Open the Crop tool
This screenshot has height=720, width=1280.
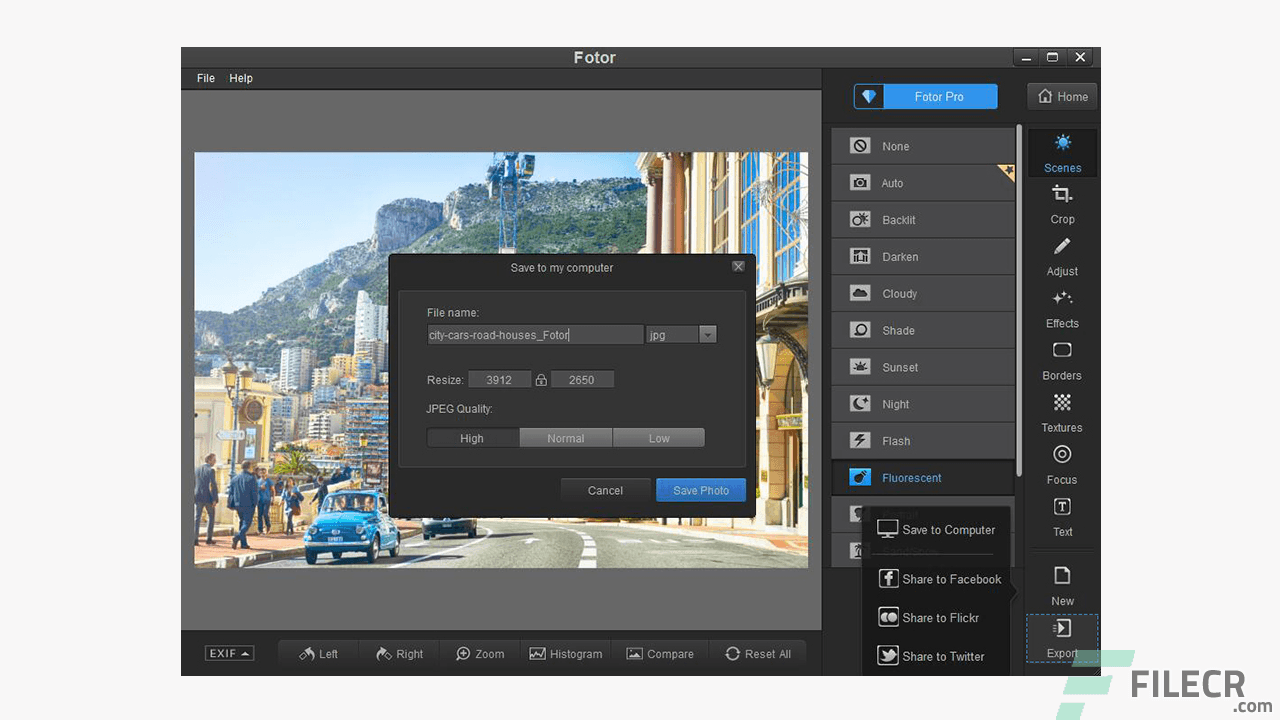coord(1062,205)
